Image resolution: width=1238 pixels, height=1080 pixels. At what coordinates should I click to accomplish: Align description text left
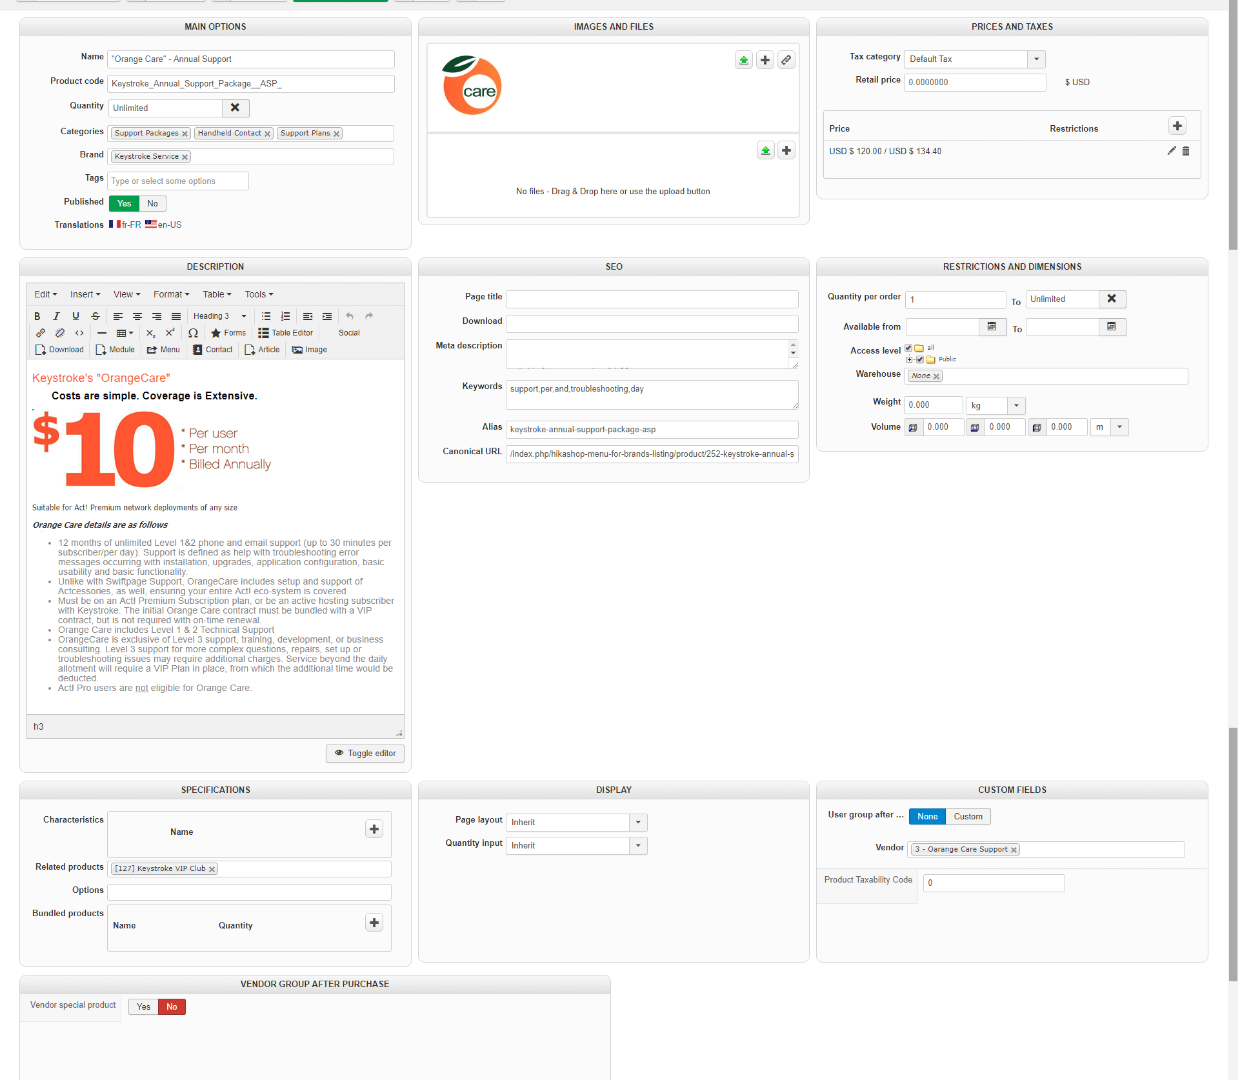pyautogui.click(x=118, y=316)
